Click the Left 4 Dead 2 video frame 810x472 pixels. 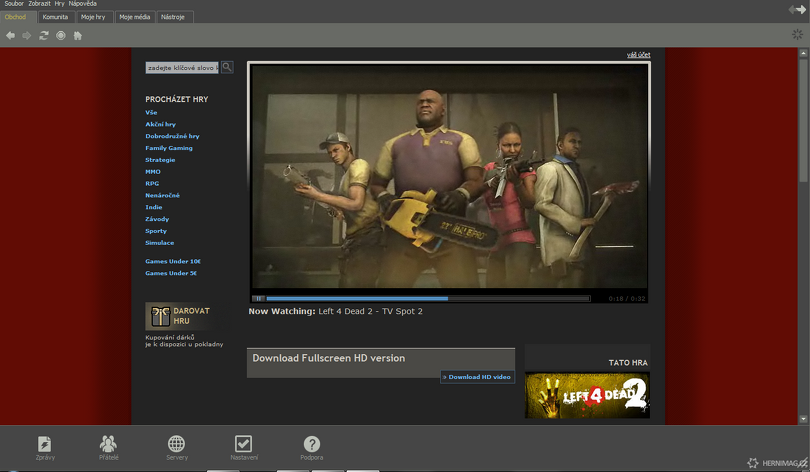point(449,176)
